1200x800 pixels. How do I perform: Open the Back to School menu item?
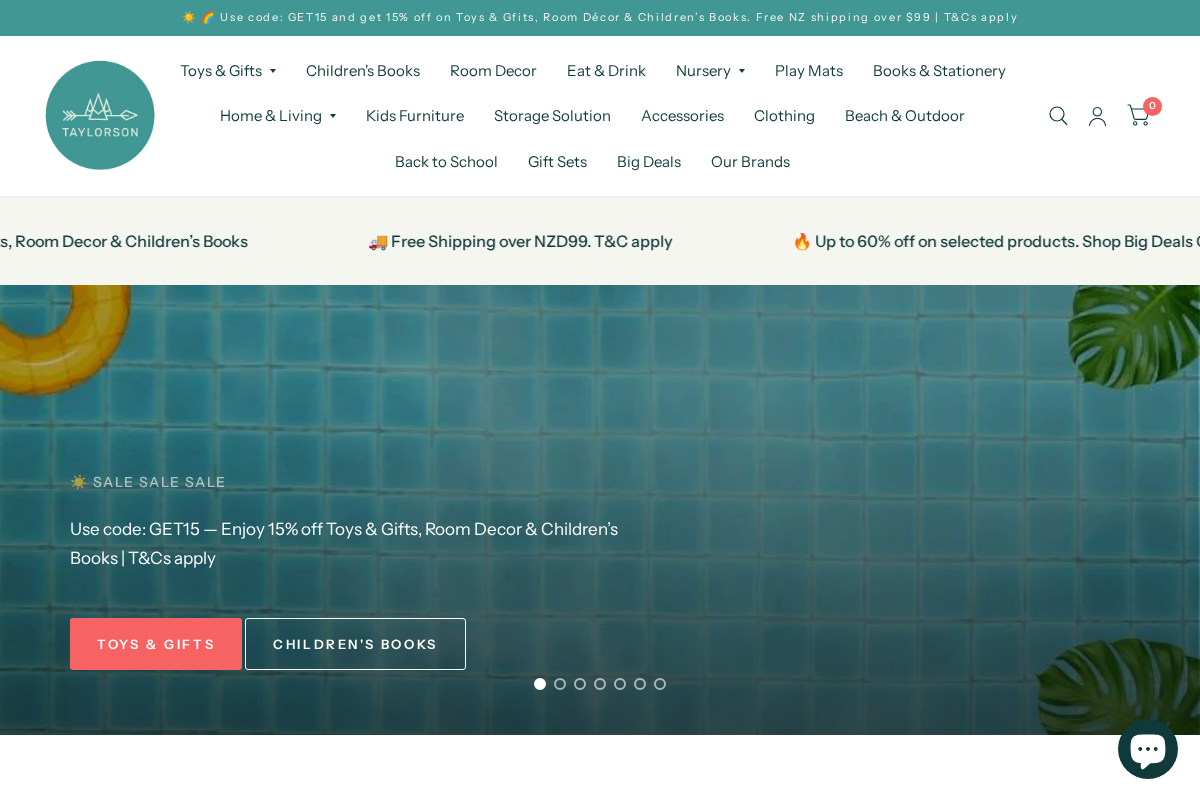[446, 161]
